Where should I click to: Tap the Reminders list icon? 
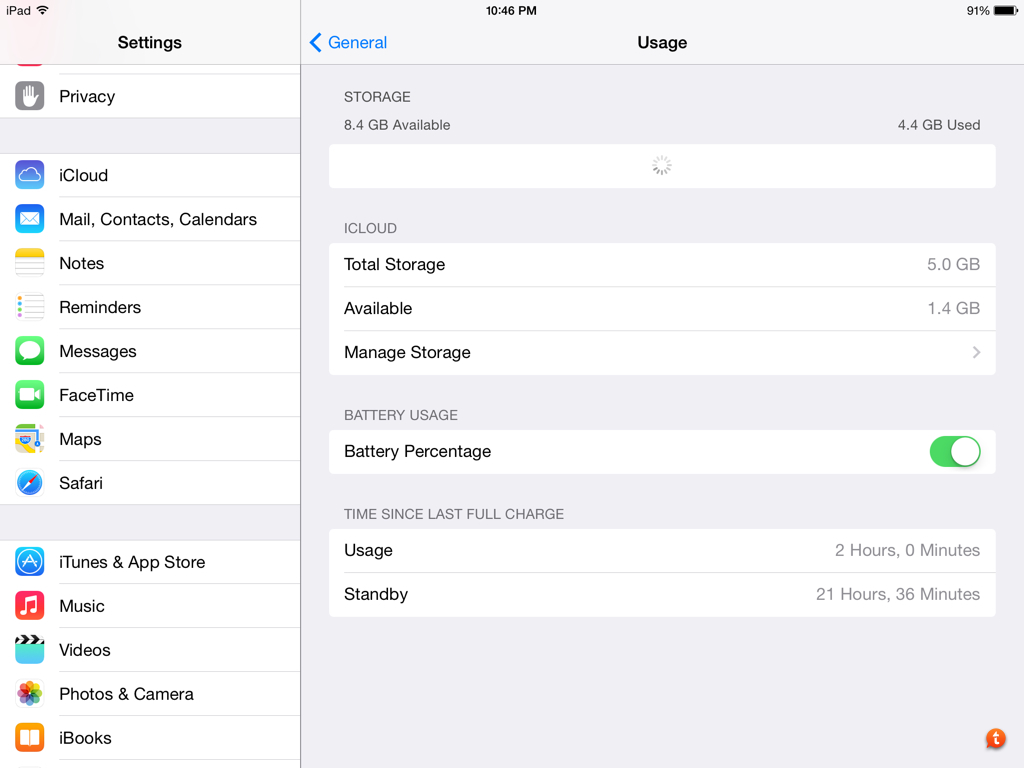click(29, 307)
